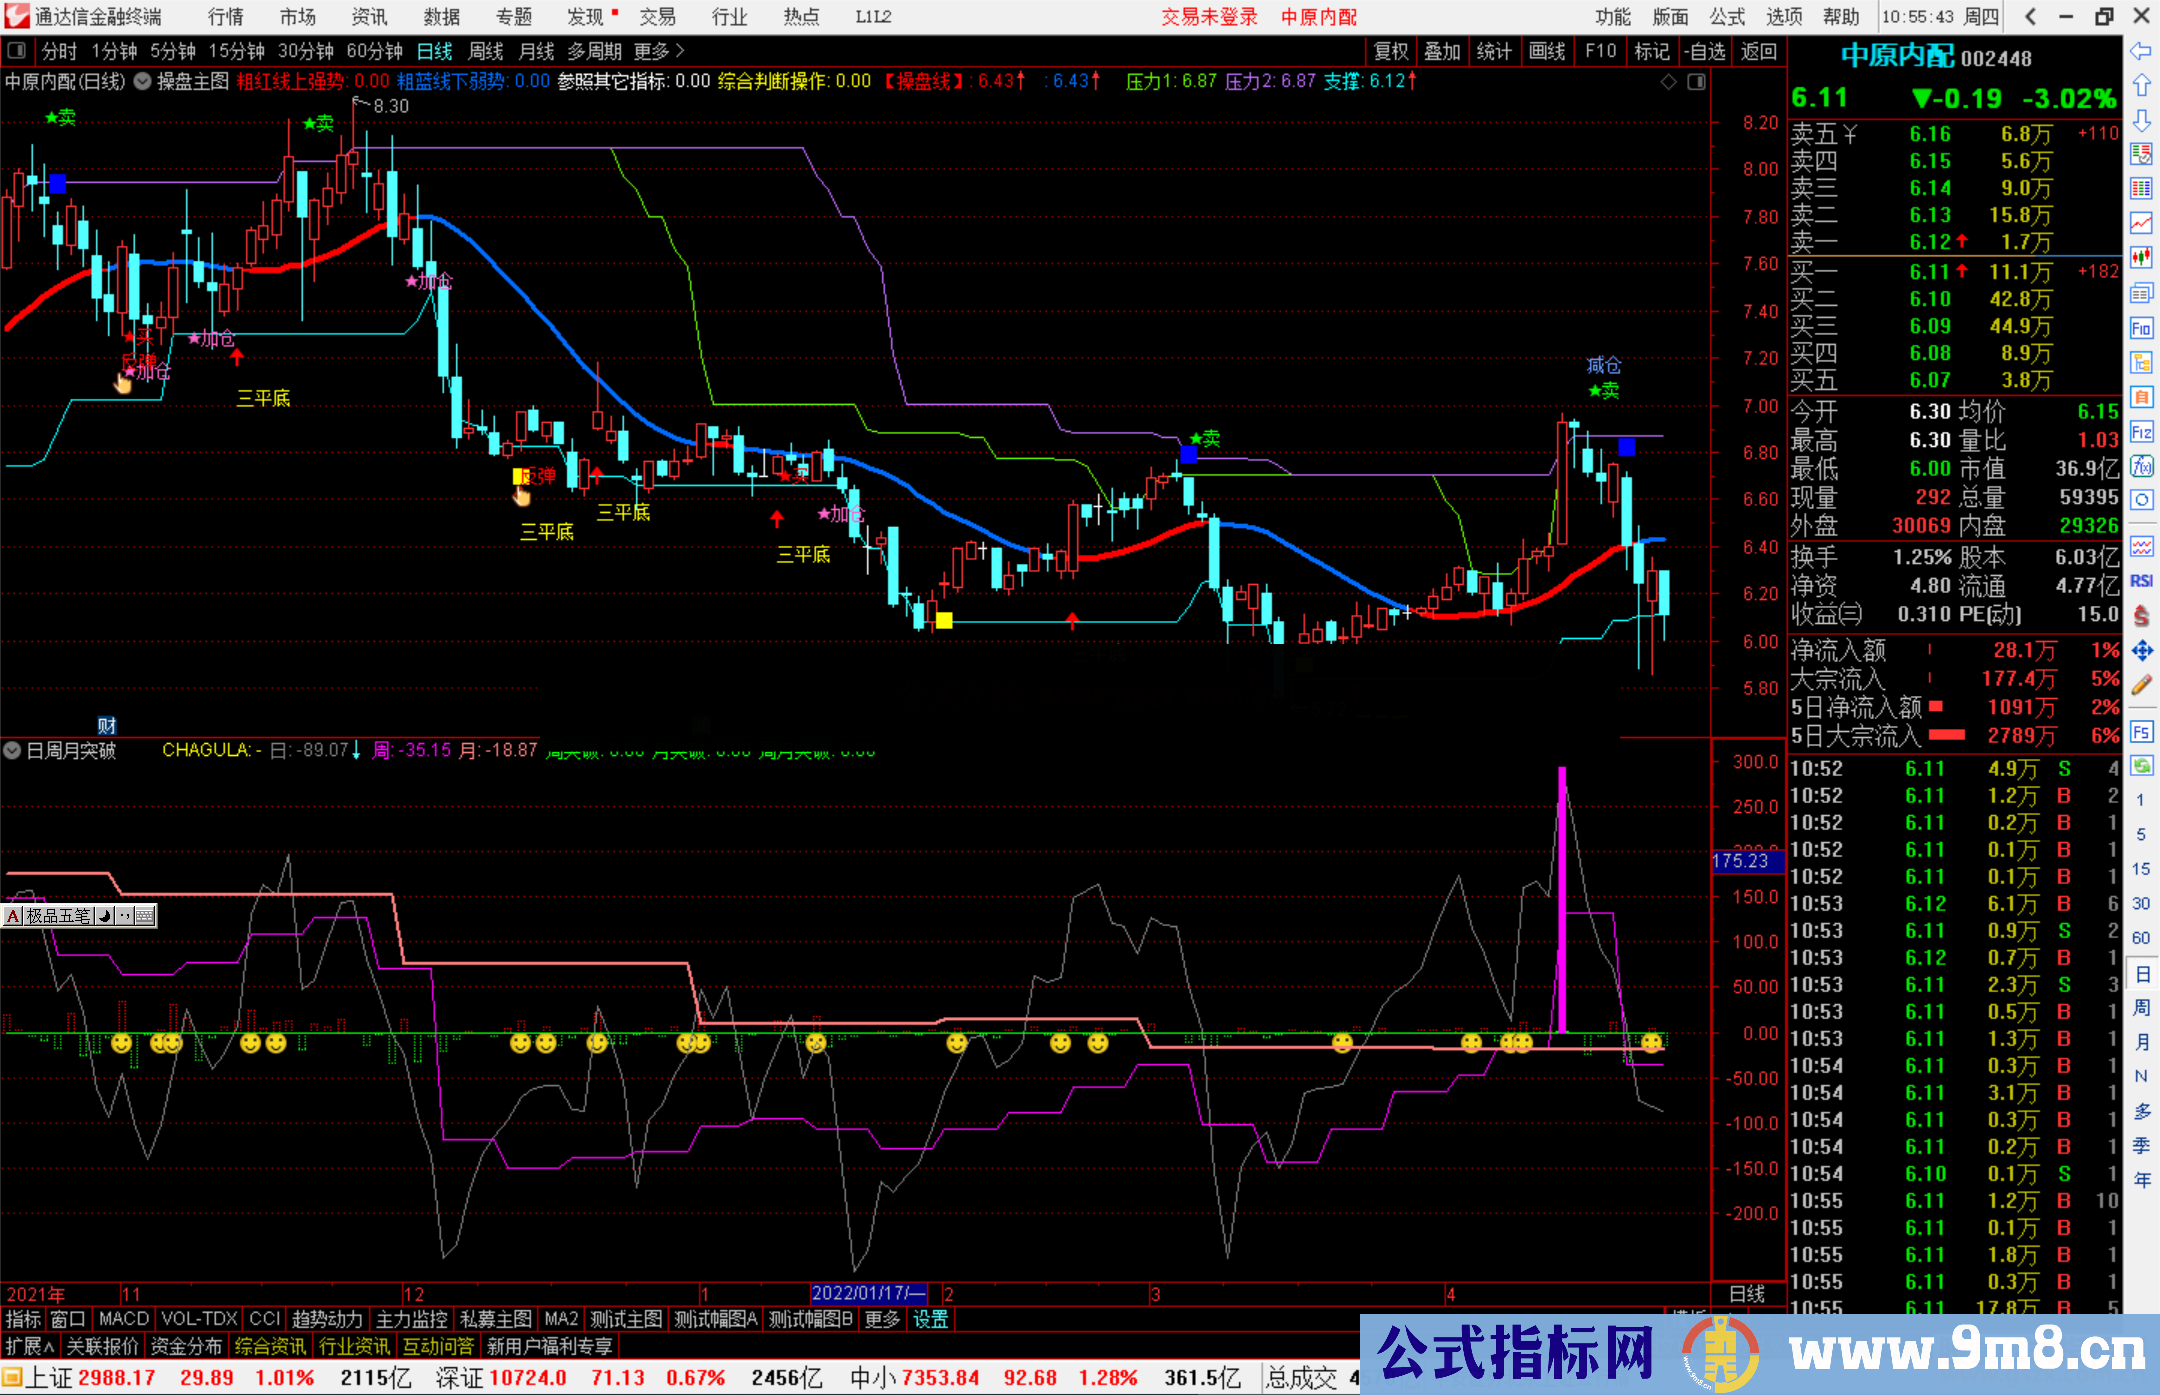Click the 复权 button
The image size is (2160, 1395).
click(x=1391, y=51)
